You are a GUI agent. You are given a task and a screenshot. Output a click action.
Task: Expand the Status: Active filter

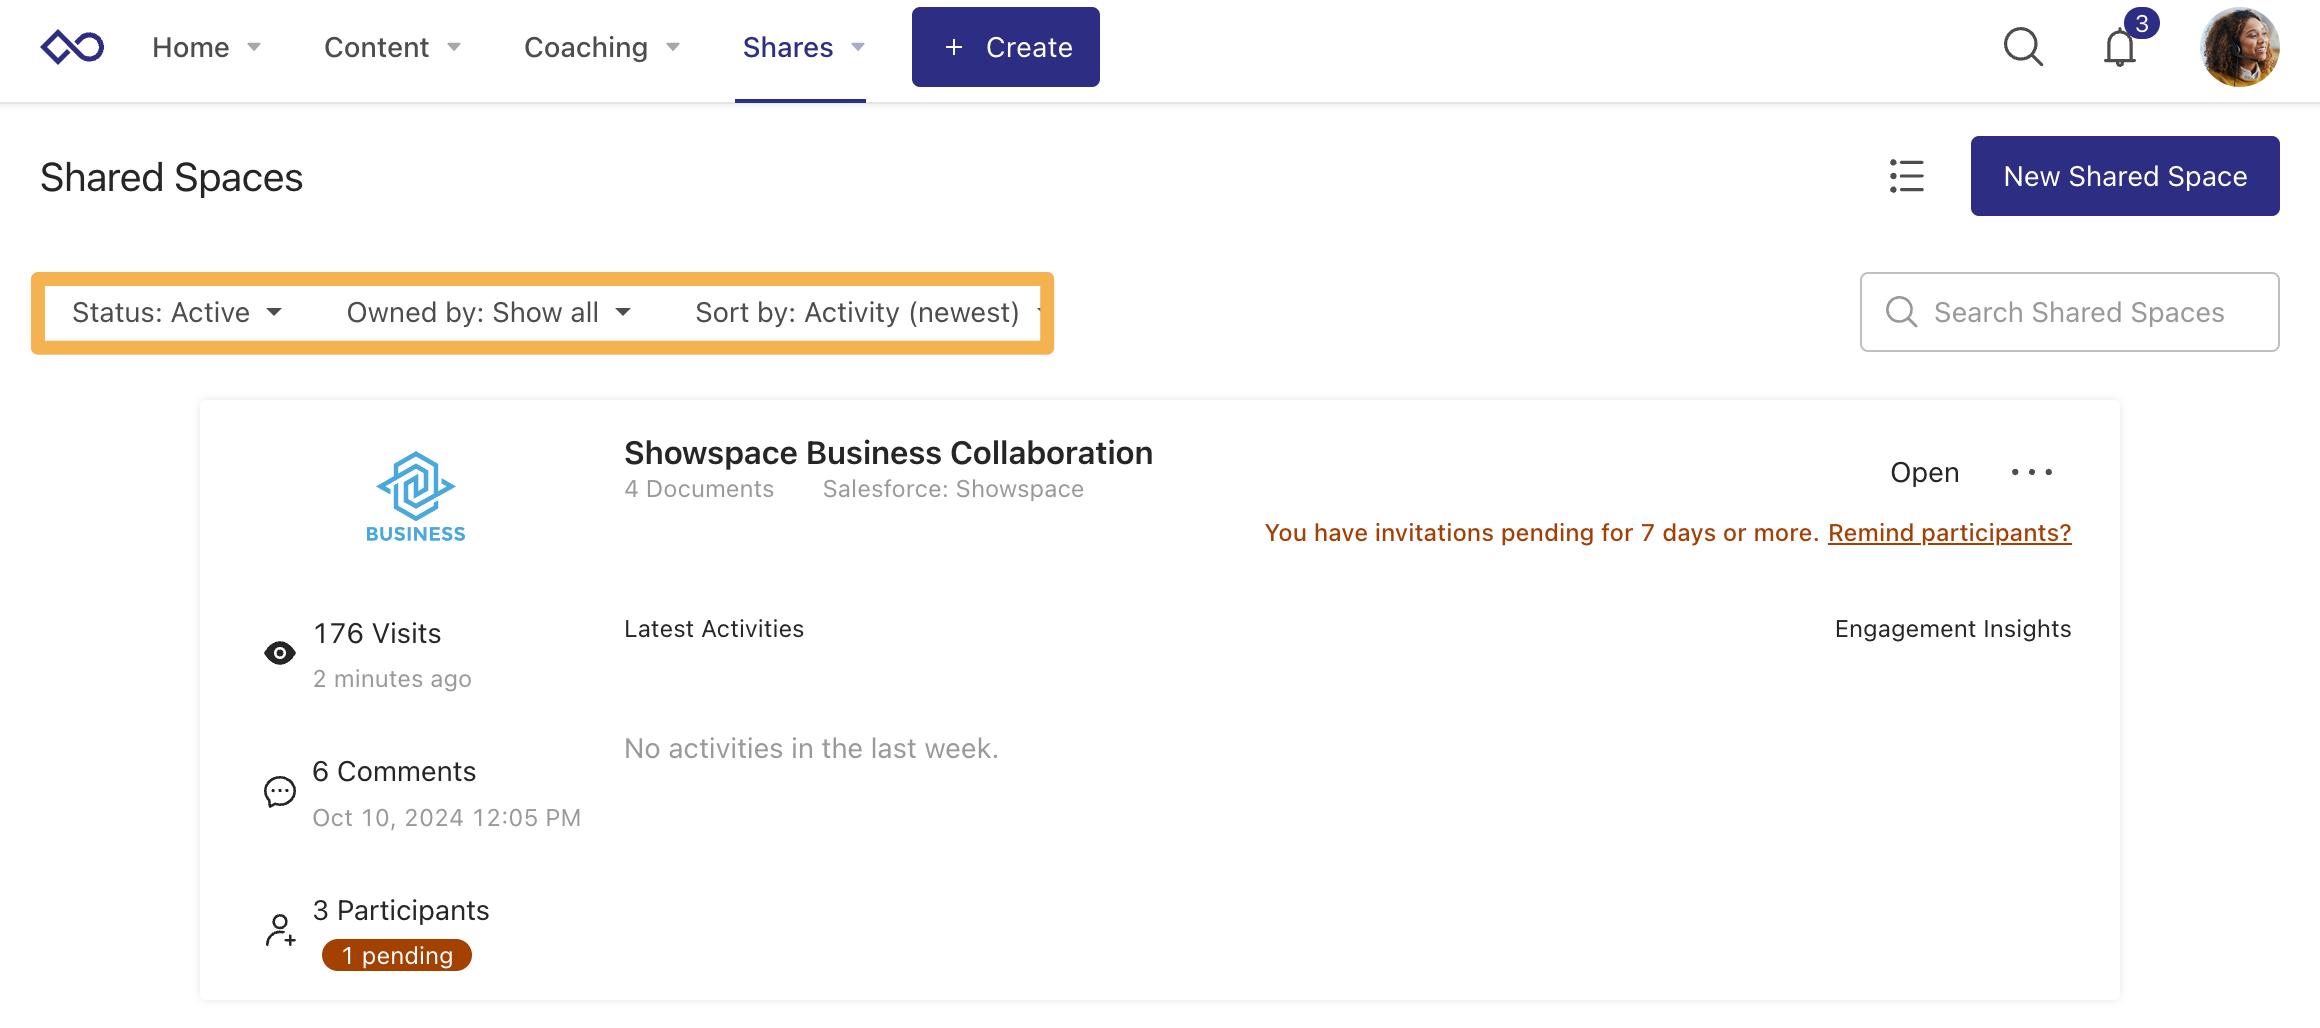(177, 313)
